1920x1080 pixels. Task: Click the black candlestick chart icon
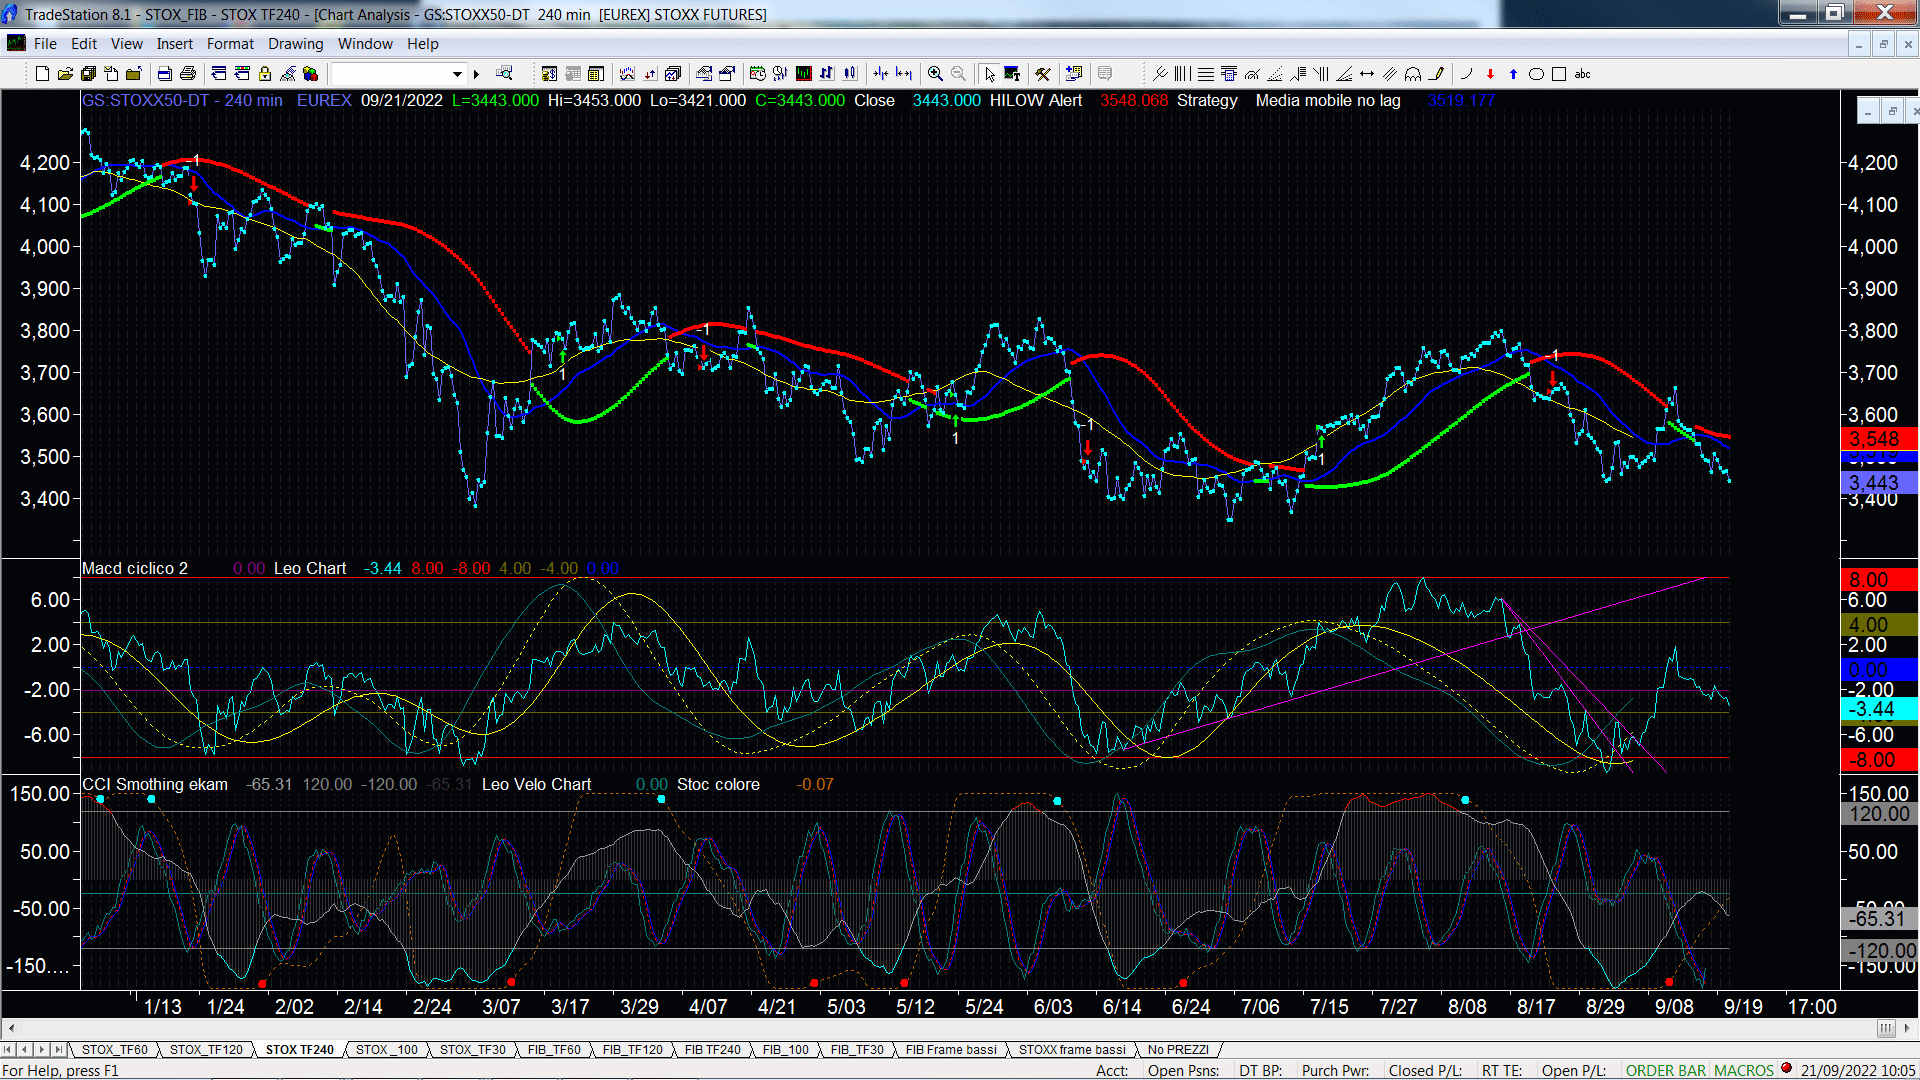(x=803, y=74)
